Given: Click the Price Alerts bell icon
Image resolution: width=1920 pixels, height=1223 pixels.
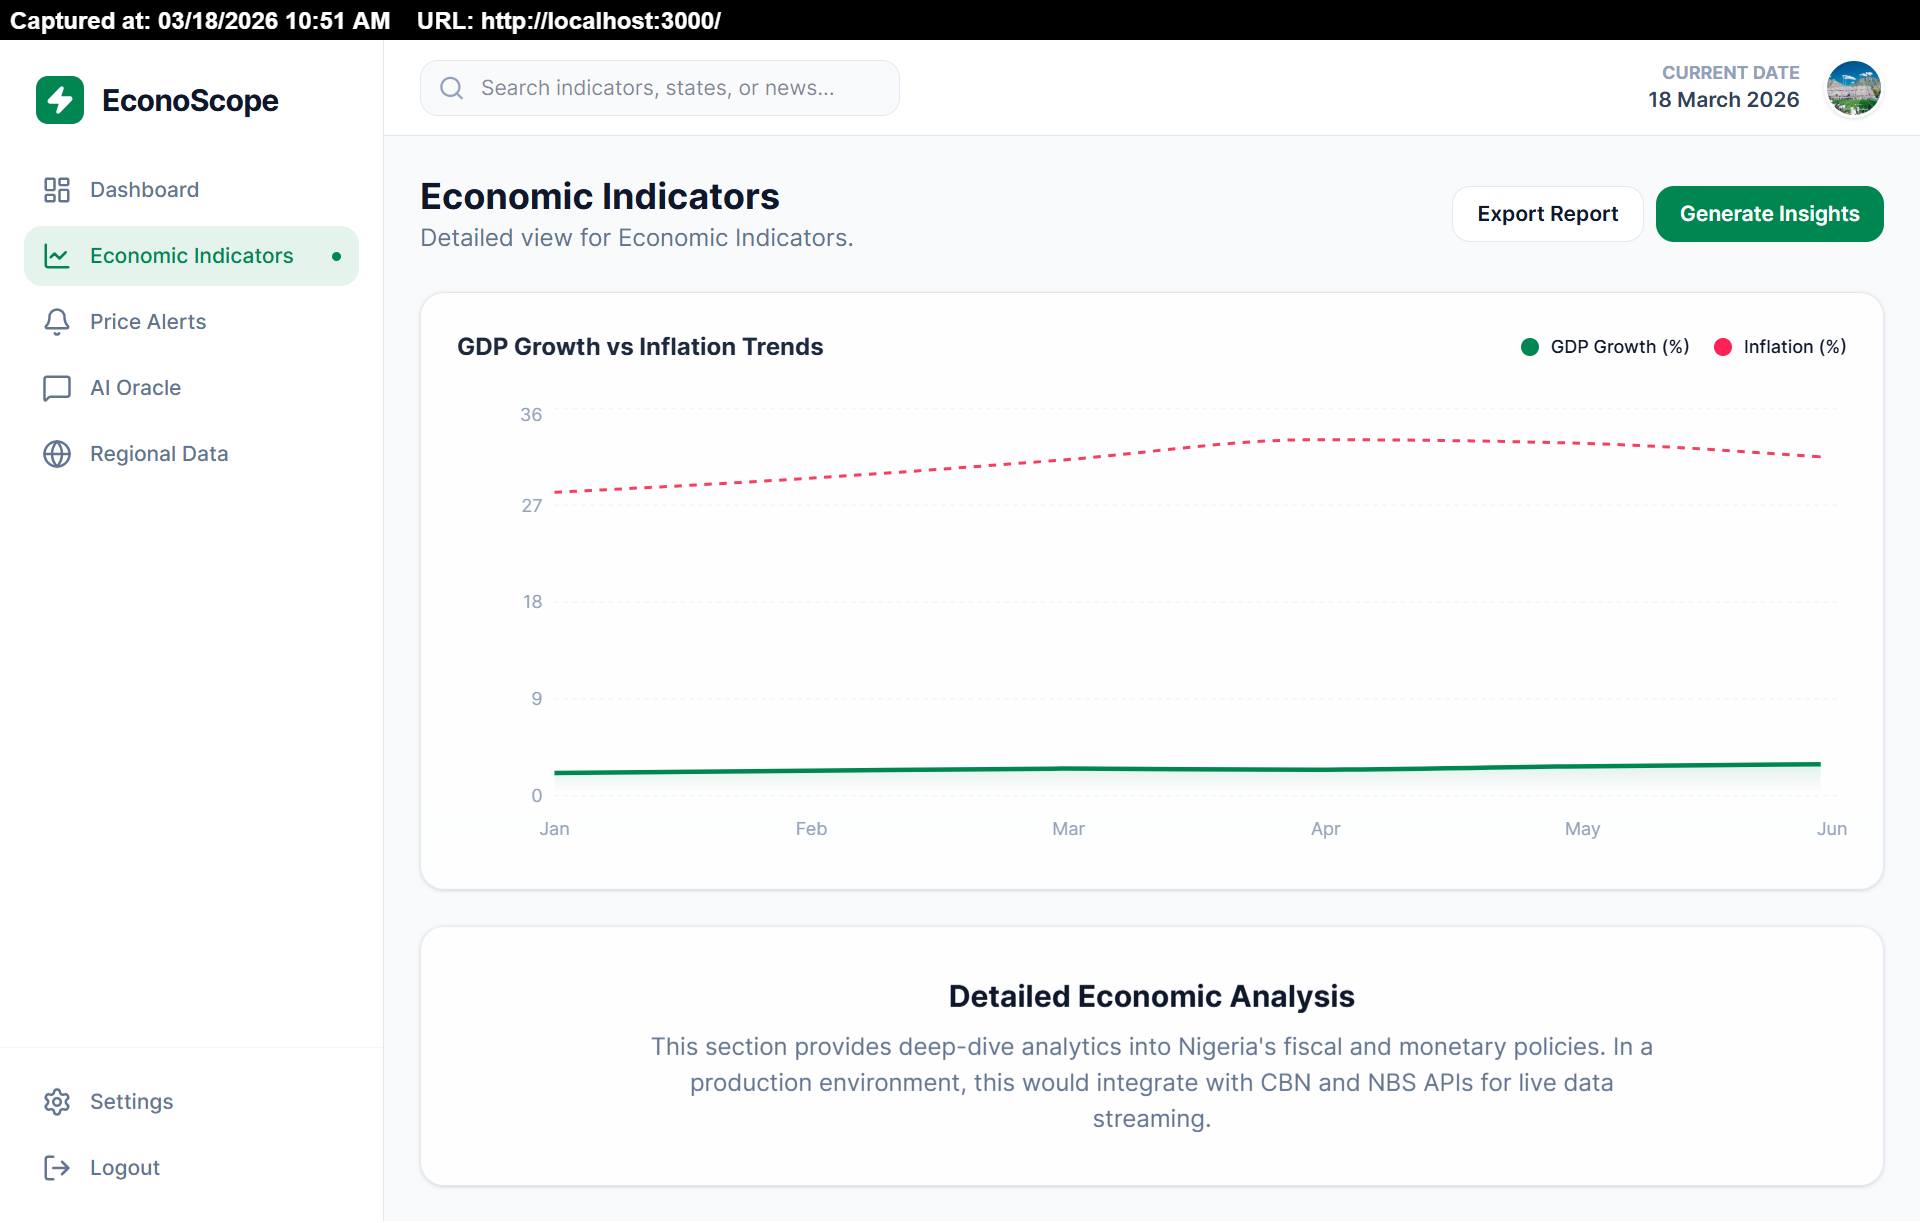Looking at the screenshot, I should click(x=57, y=322).
